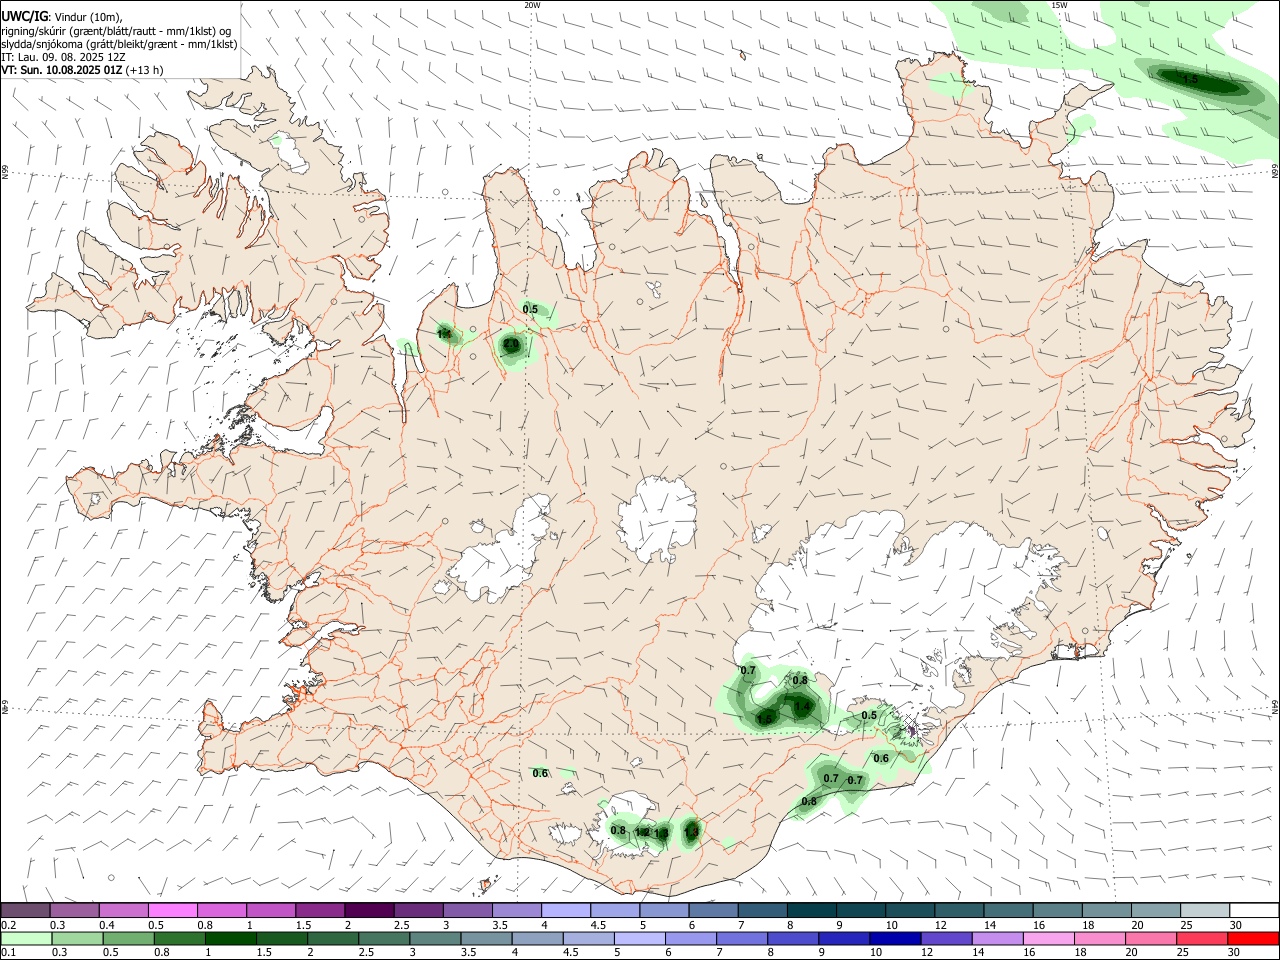This screenshot has width=1280, height=960.
Task: Click the purple snowfall patch on the map
Action: pyautogui.click(x=910, y=730)
